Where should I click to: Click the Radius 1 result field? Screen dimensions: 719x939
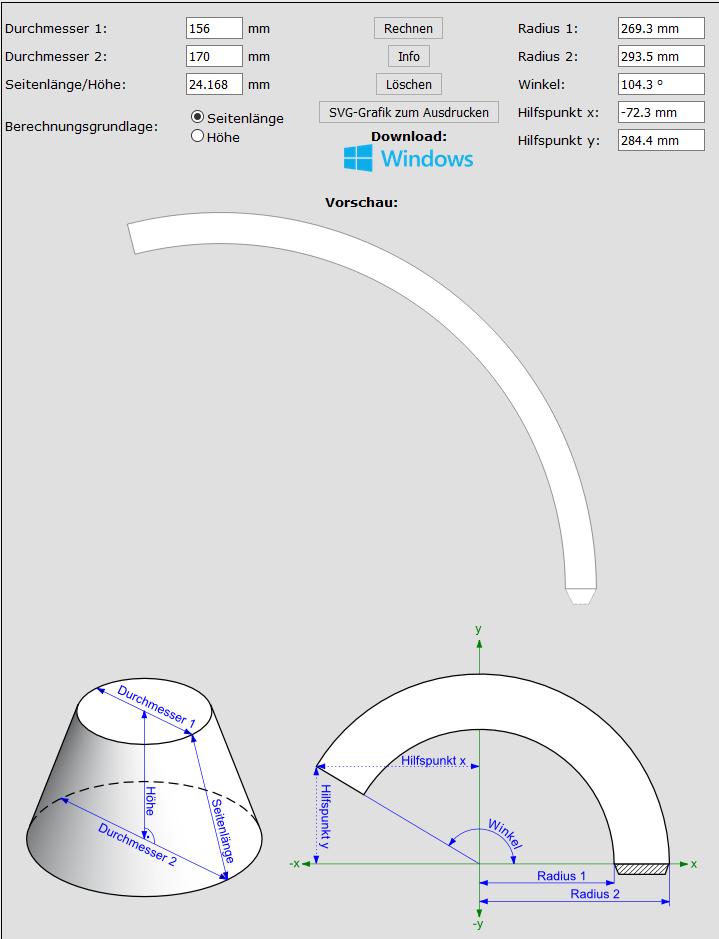coord(661,28)
